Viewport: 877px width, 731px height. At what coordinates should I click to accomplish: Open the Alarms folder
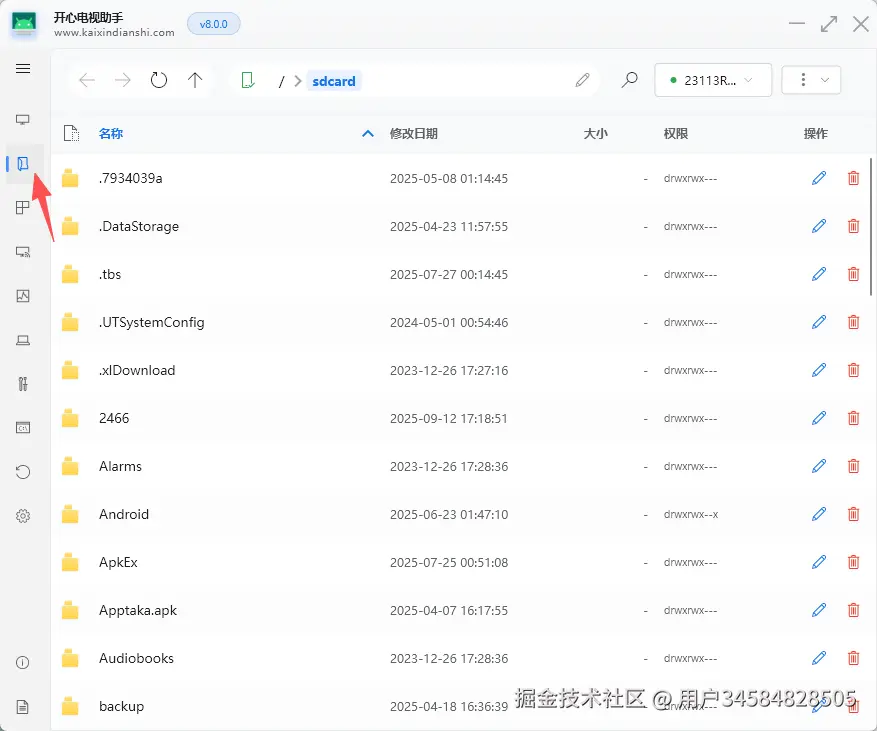pyautogui.click(x=120, y=466)
